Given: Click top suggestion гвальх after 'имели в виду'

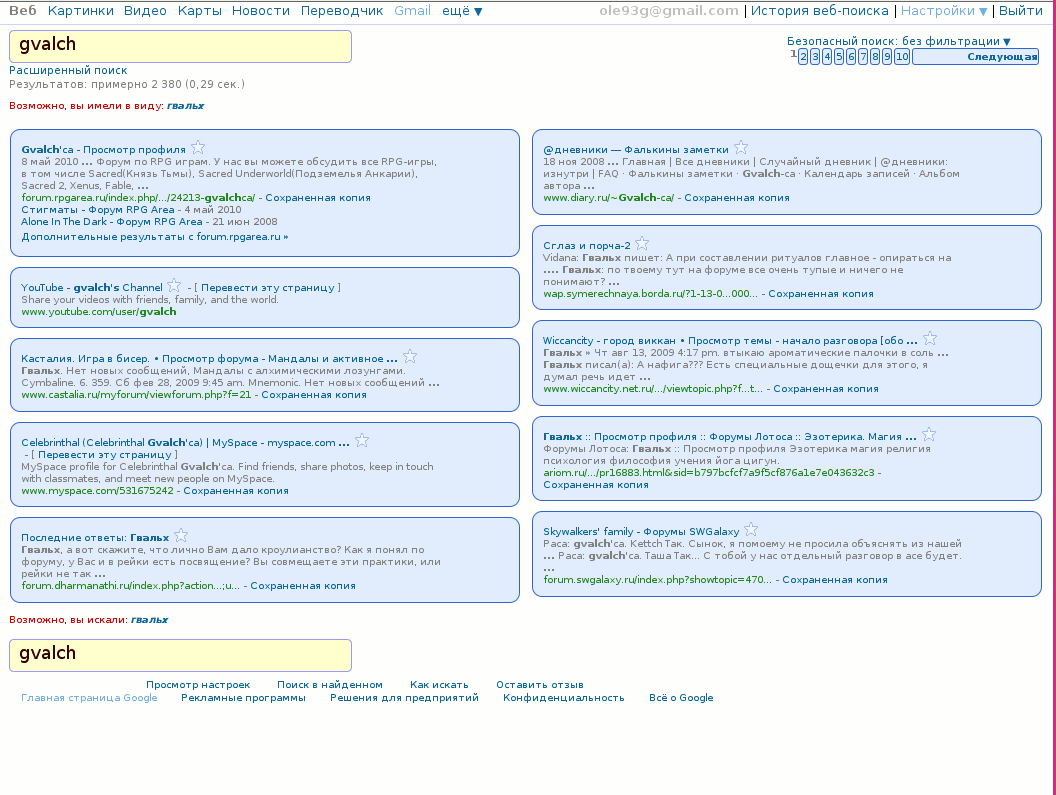Looking at the screenshot, I should (x=185, y=106).
